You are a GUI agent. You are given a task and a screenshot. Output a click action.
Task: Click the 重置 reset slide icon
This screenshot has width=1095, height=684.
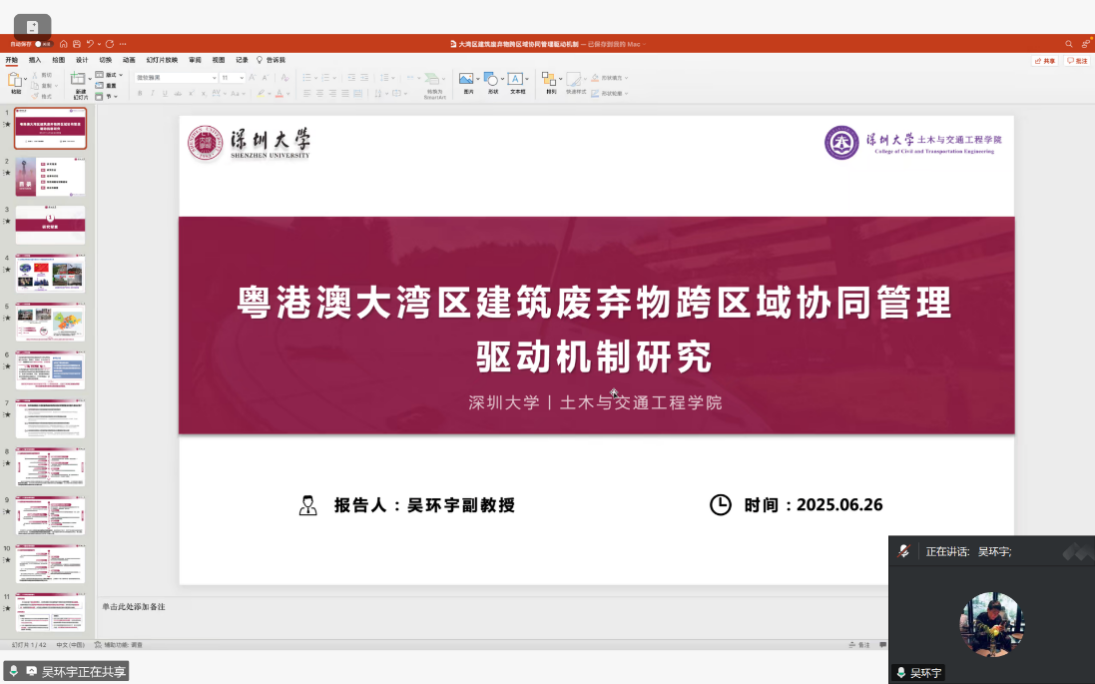coord(105,85)
